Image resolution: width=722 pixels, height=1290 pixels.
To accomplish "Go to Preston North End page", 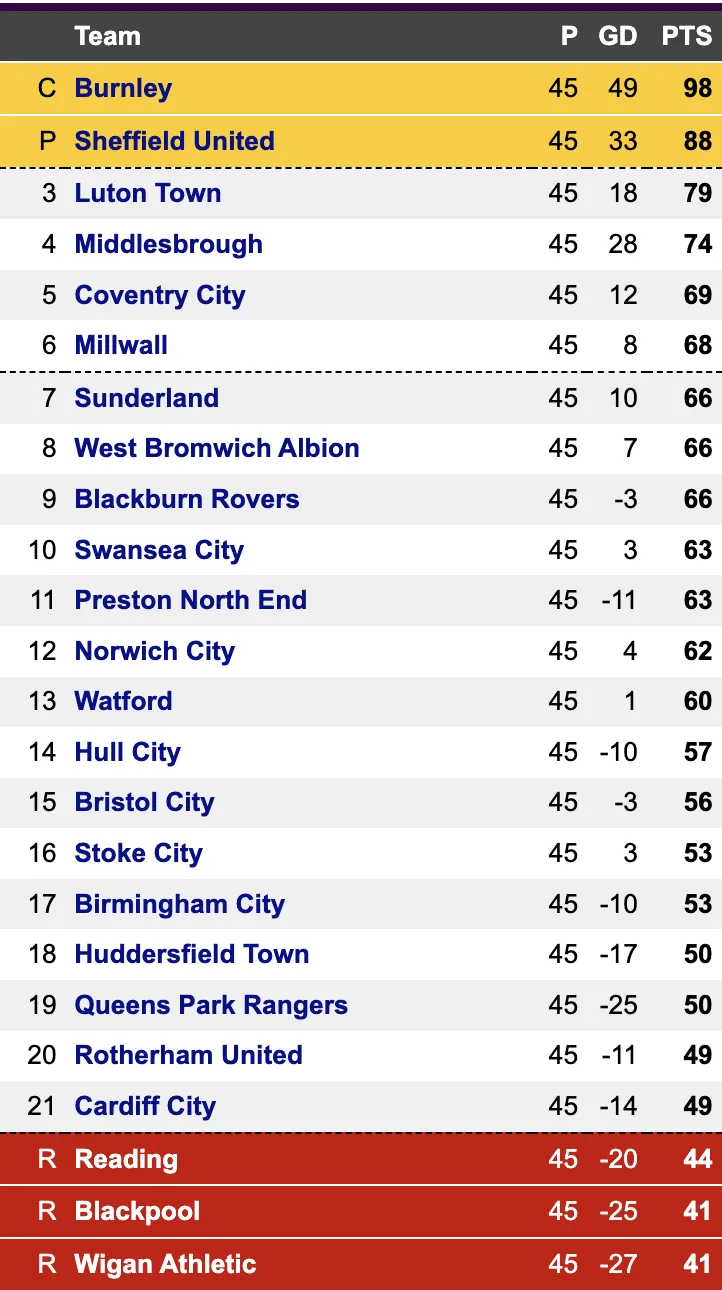I will coord(190,600).
